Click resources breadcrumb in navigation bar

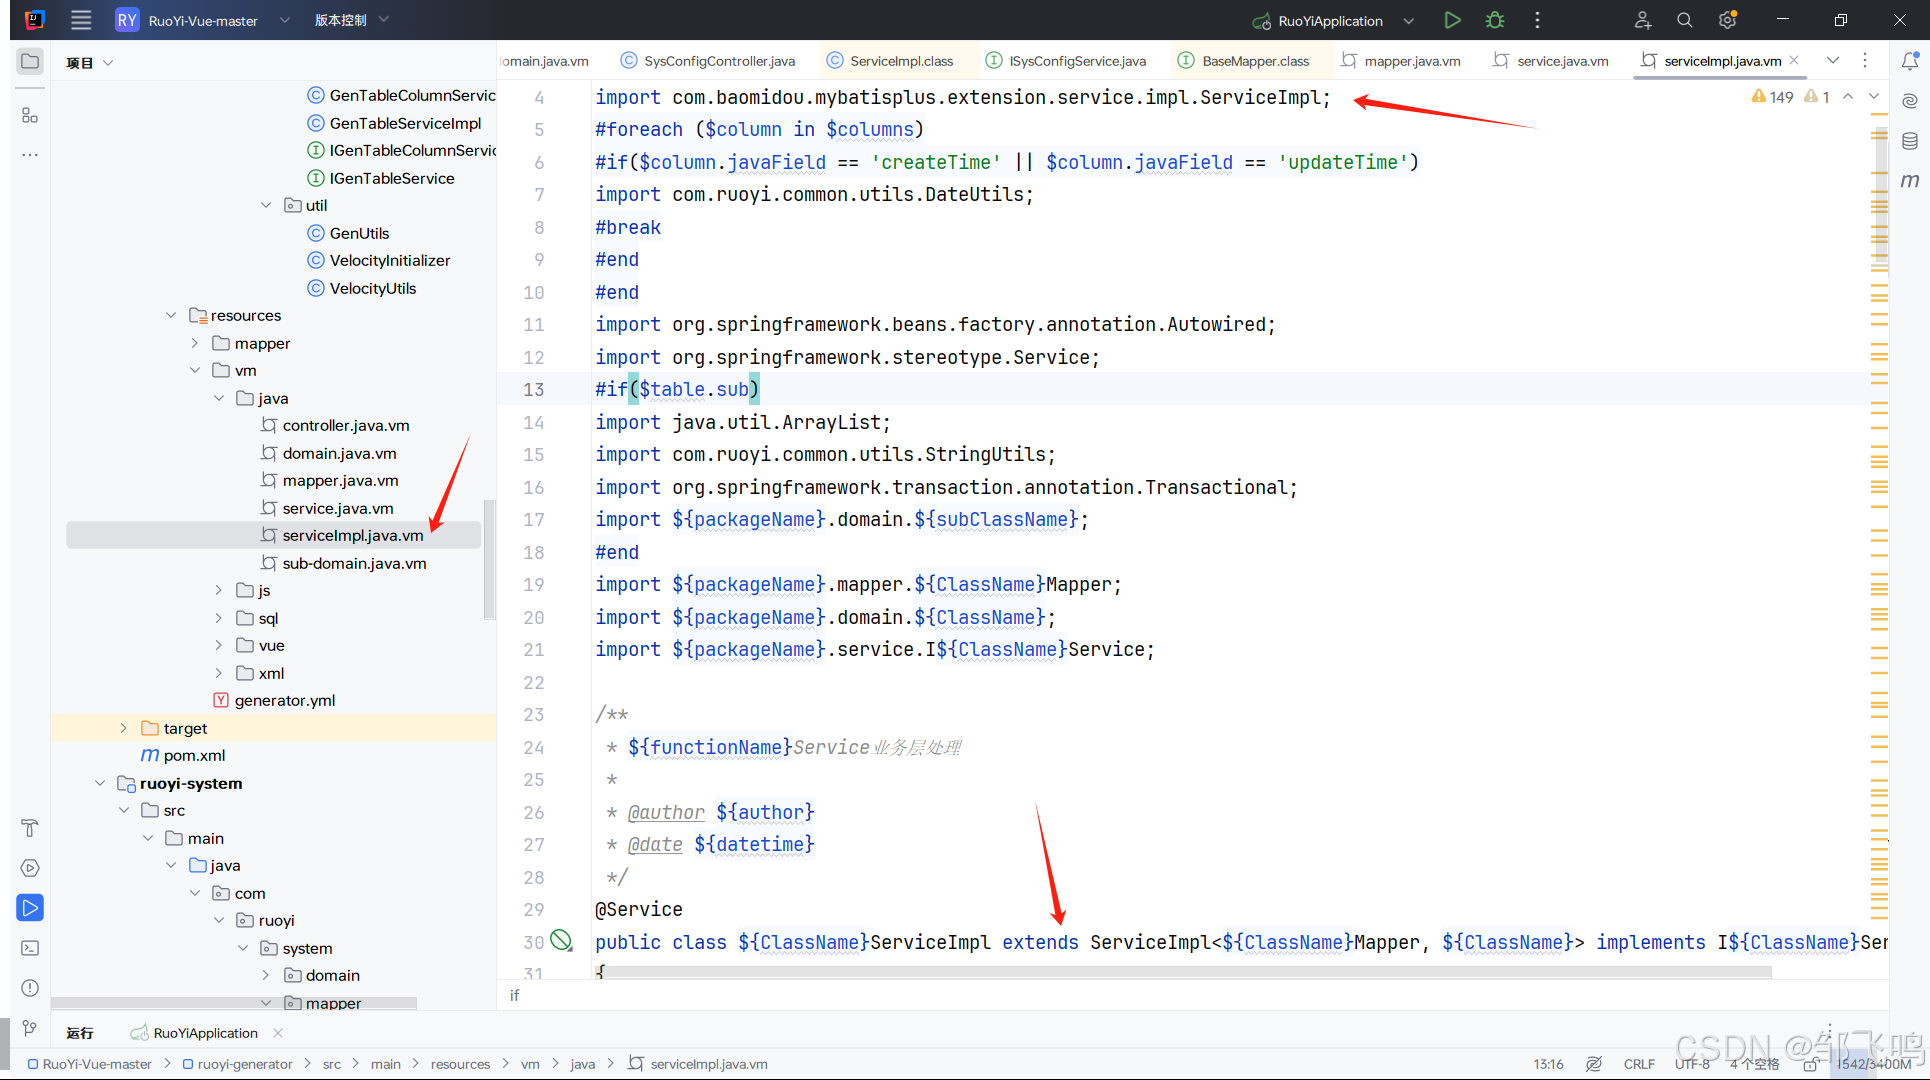[460, 1064]
